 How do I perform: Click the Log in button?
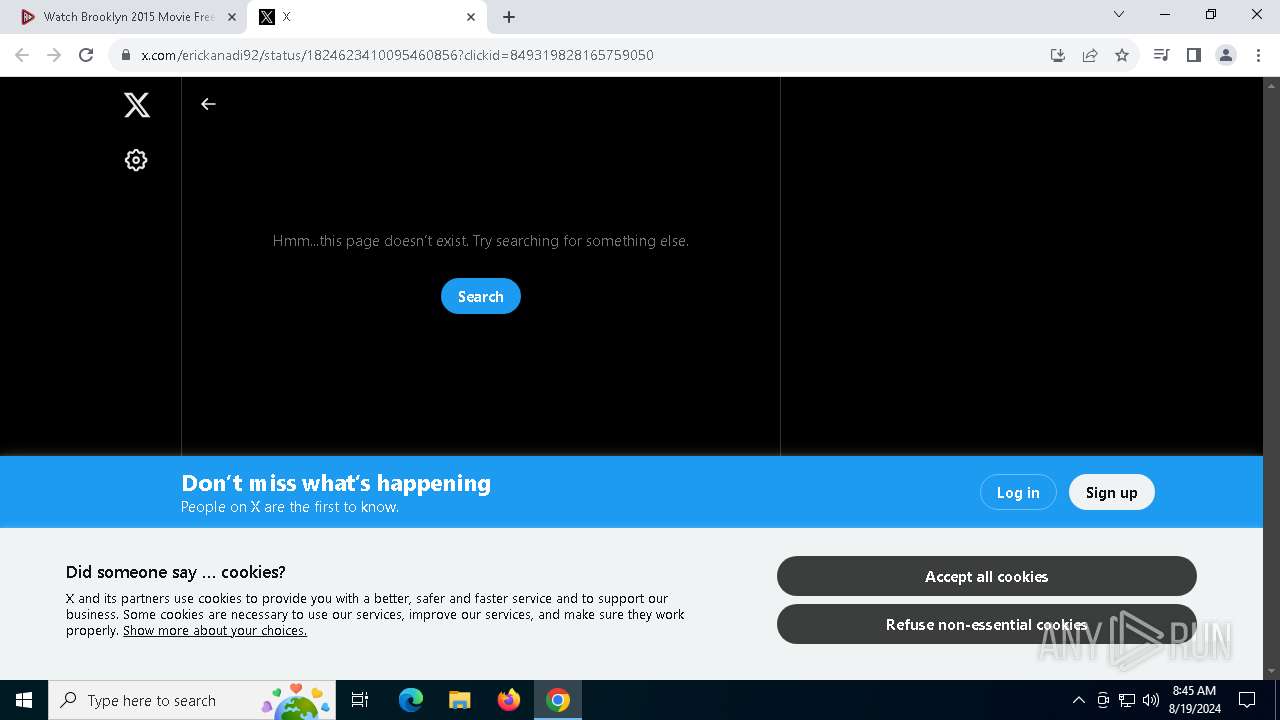coord(1018,492)
